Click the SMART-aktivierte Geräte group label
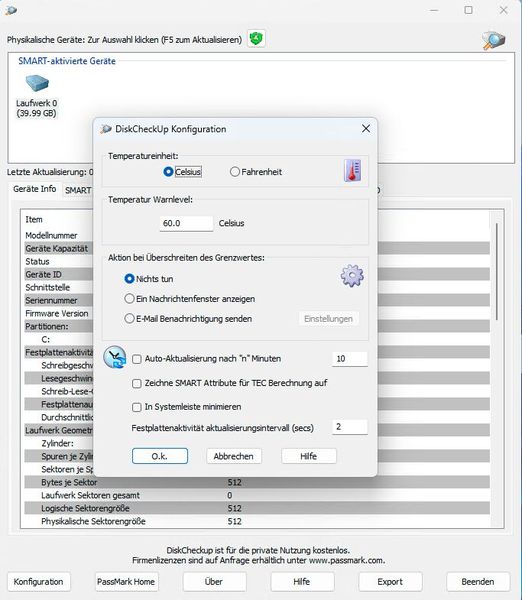The image size is (522, 600). click(67, 61)
